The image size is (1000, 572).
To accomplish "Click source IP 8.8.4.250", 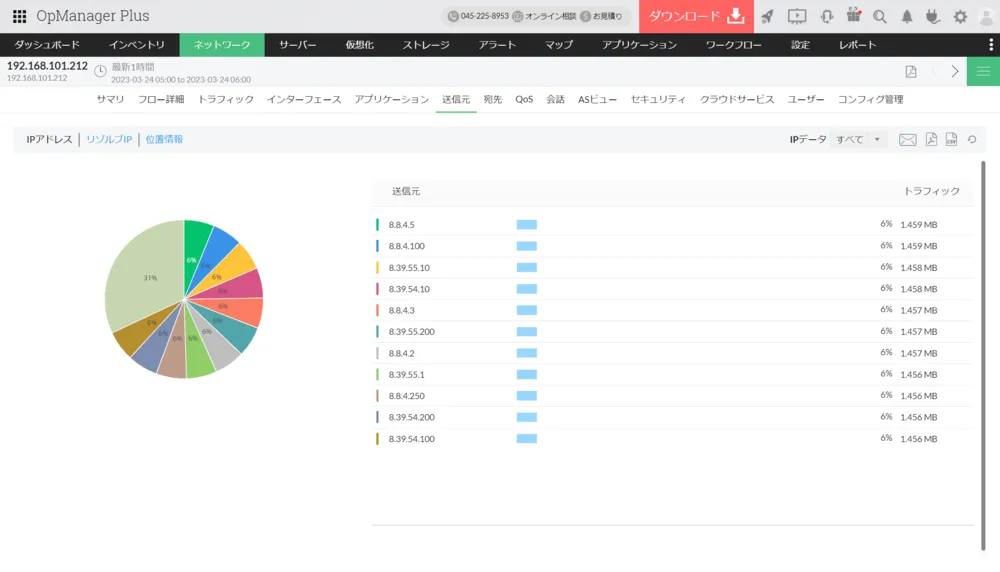I will coord(406,396).
